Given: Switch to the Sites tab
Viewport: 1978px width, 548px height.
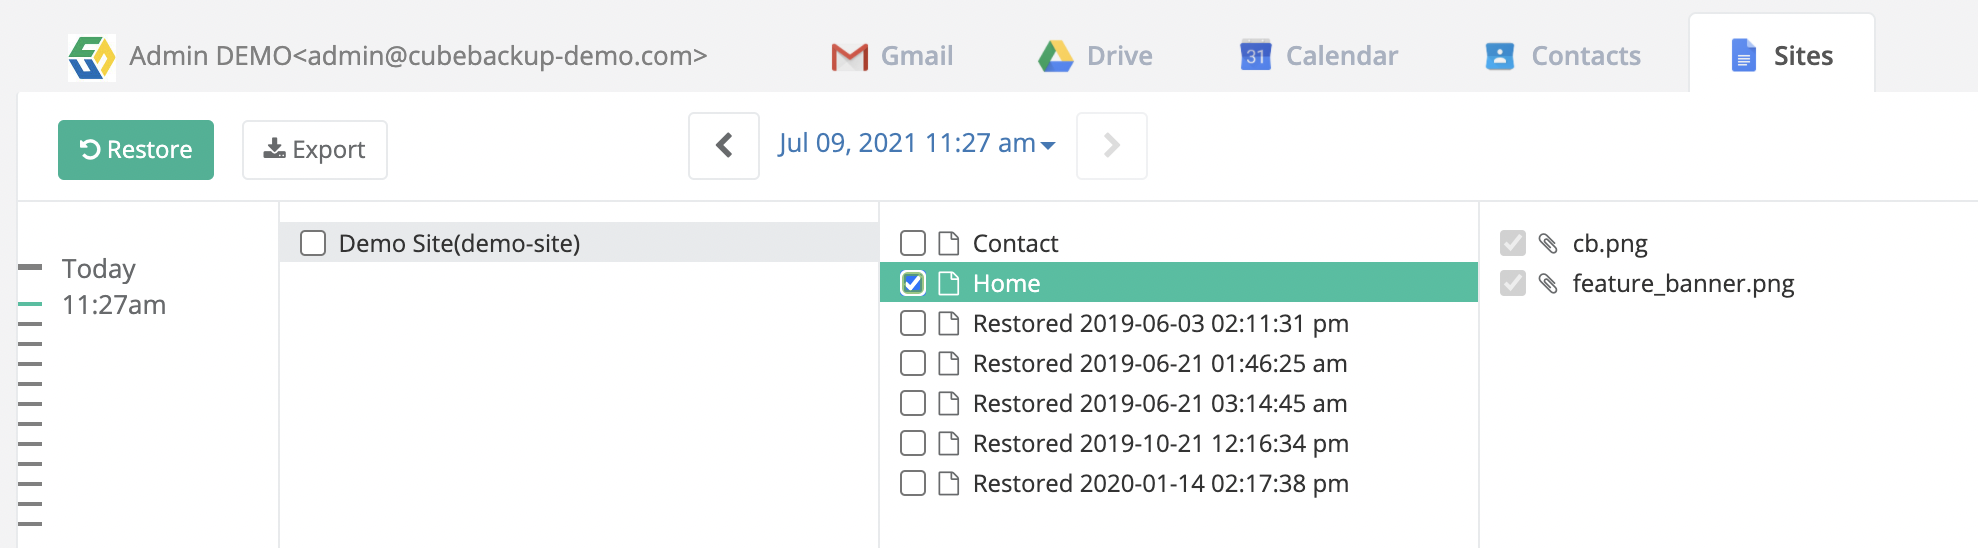Looking at the screenshot, I should click(x=1782, y=56).
